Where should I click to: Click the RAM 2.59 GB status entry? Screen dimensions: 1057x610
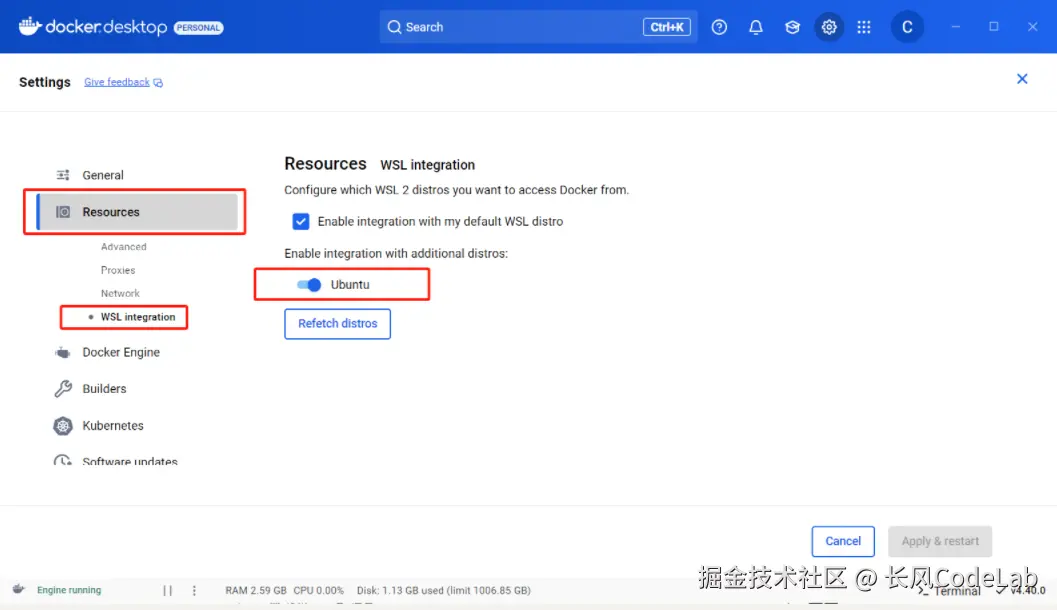point(255,590)
